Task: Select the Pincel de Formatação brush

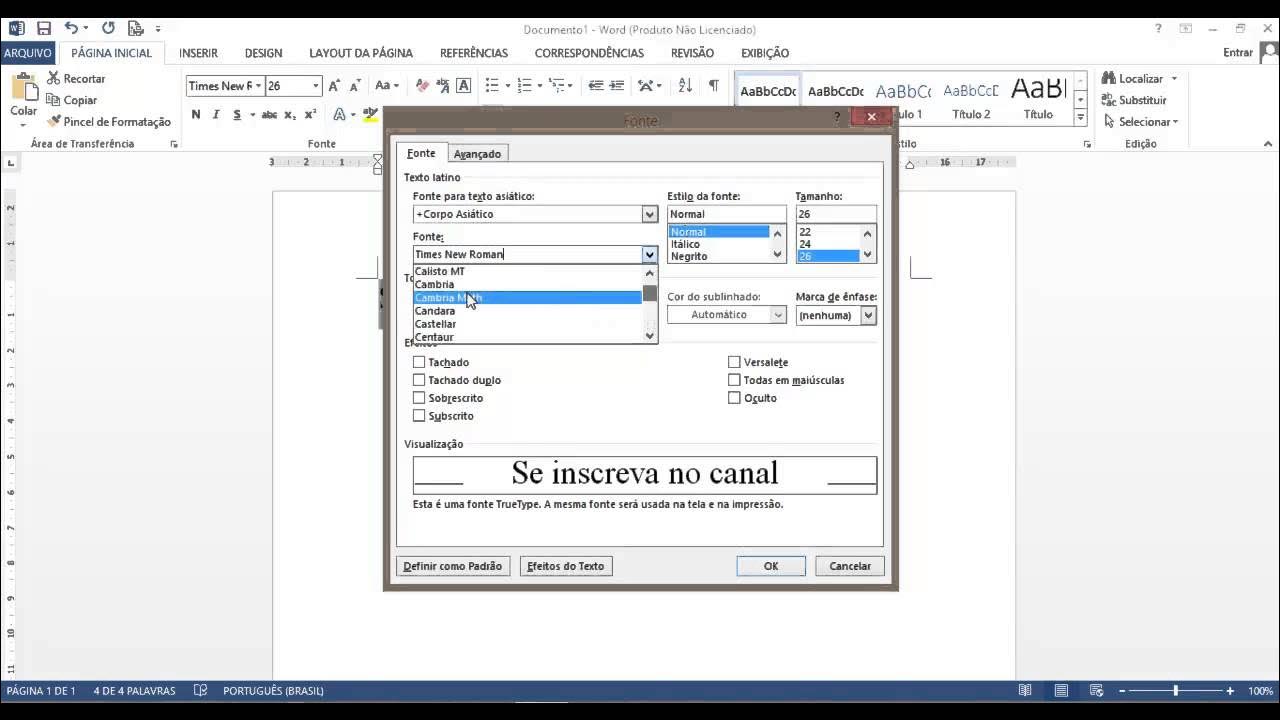Action: (x=54, y=122)
